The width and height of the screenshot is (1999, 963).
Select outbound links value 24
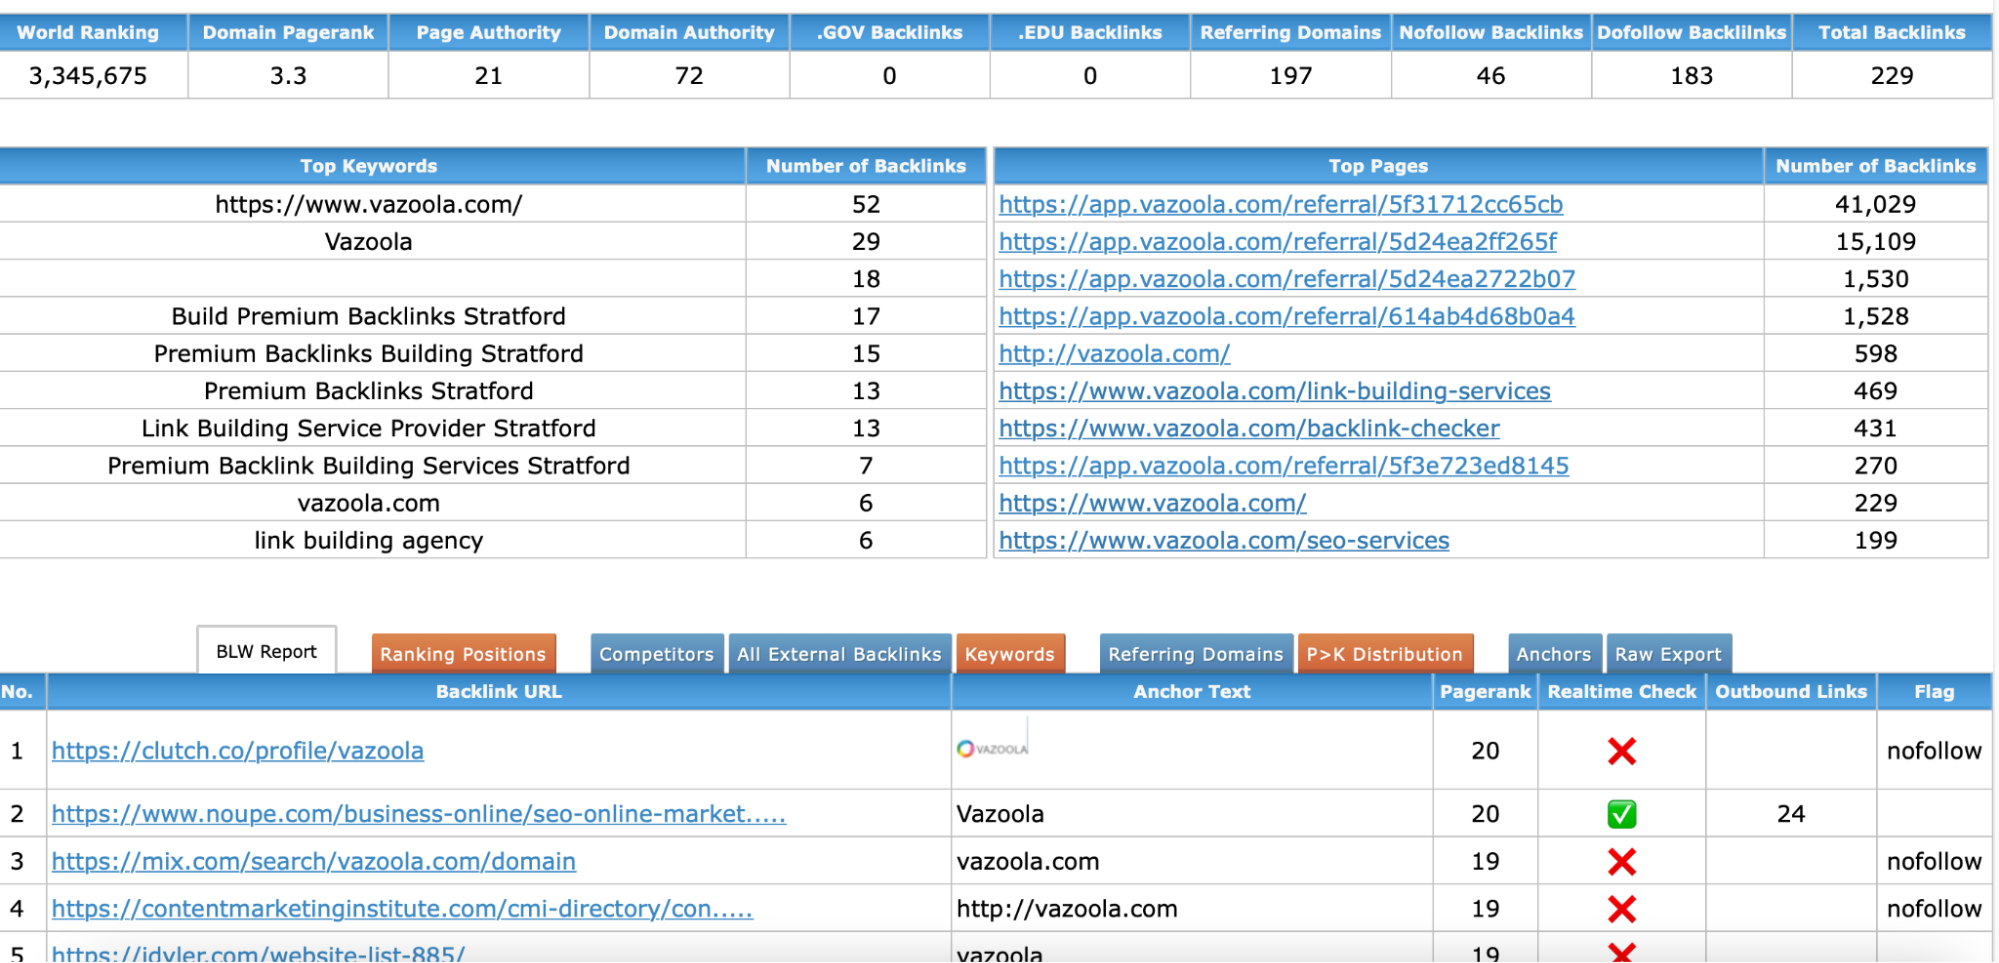1791,814
